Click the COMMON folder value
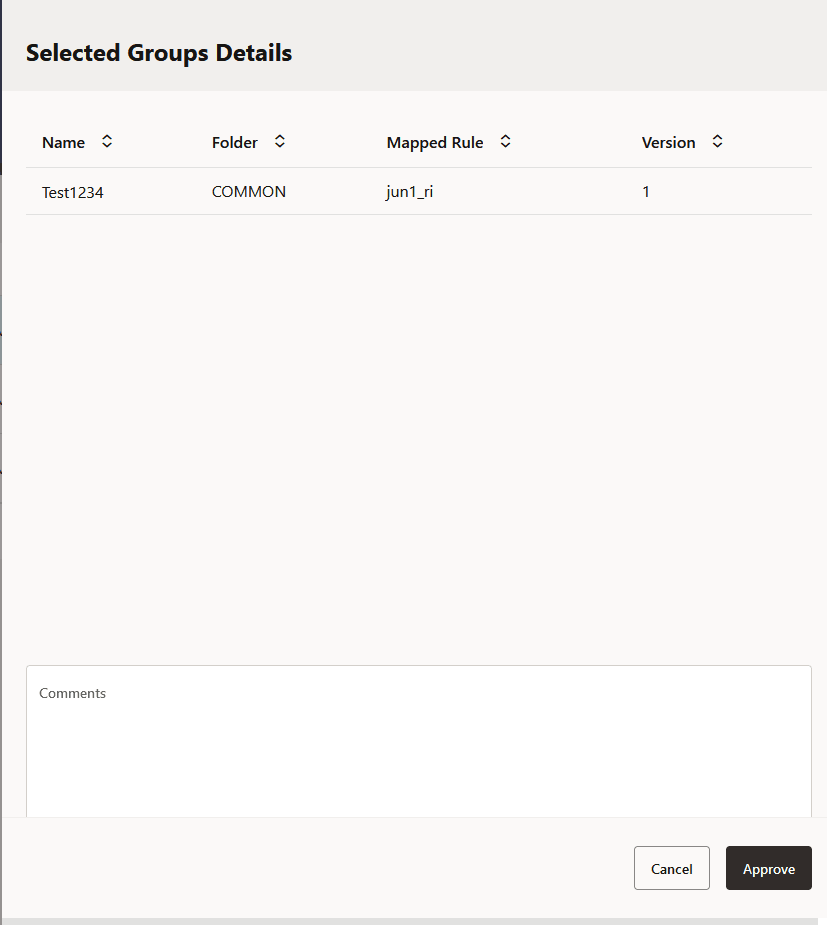The height and width of the screenshot is (925, 827). (x=248, y=192)
